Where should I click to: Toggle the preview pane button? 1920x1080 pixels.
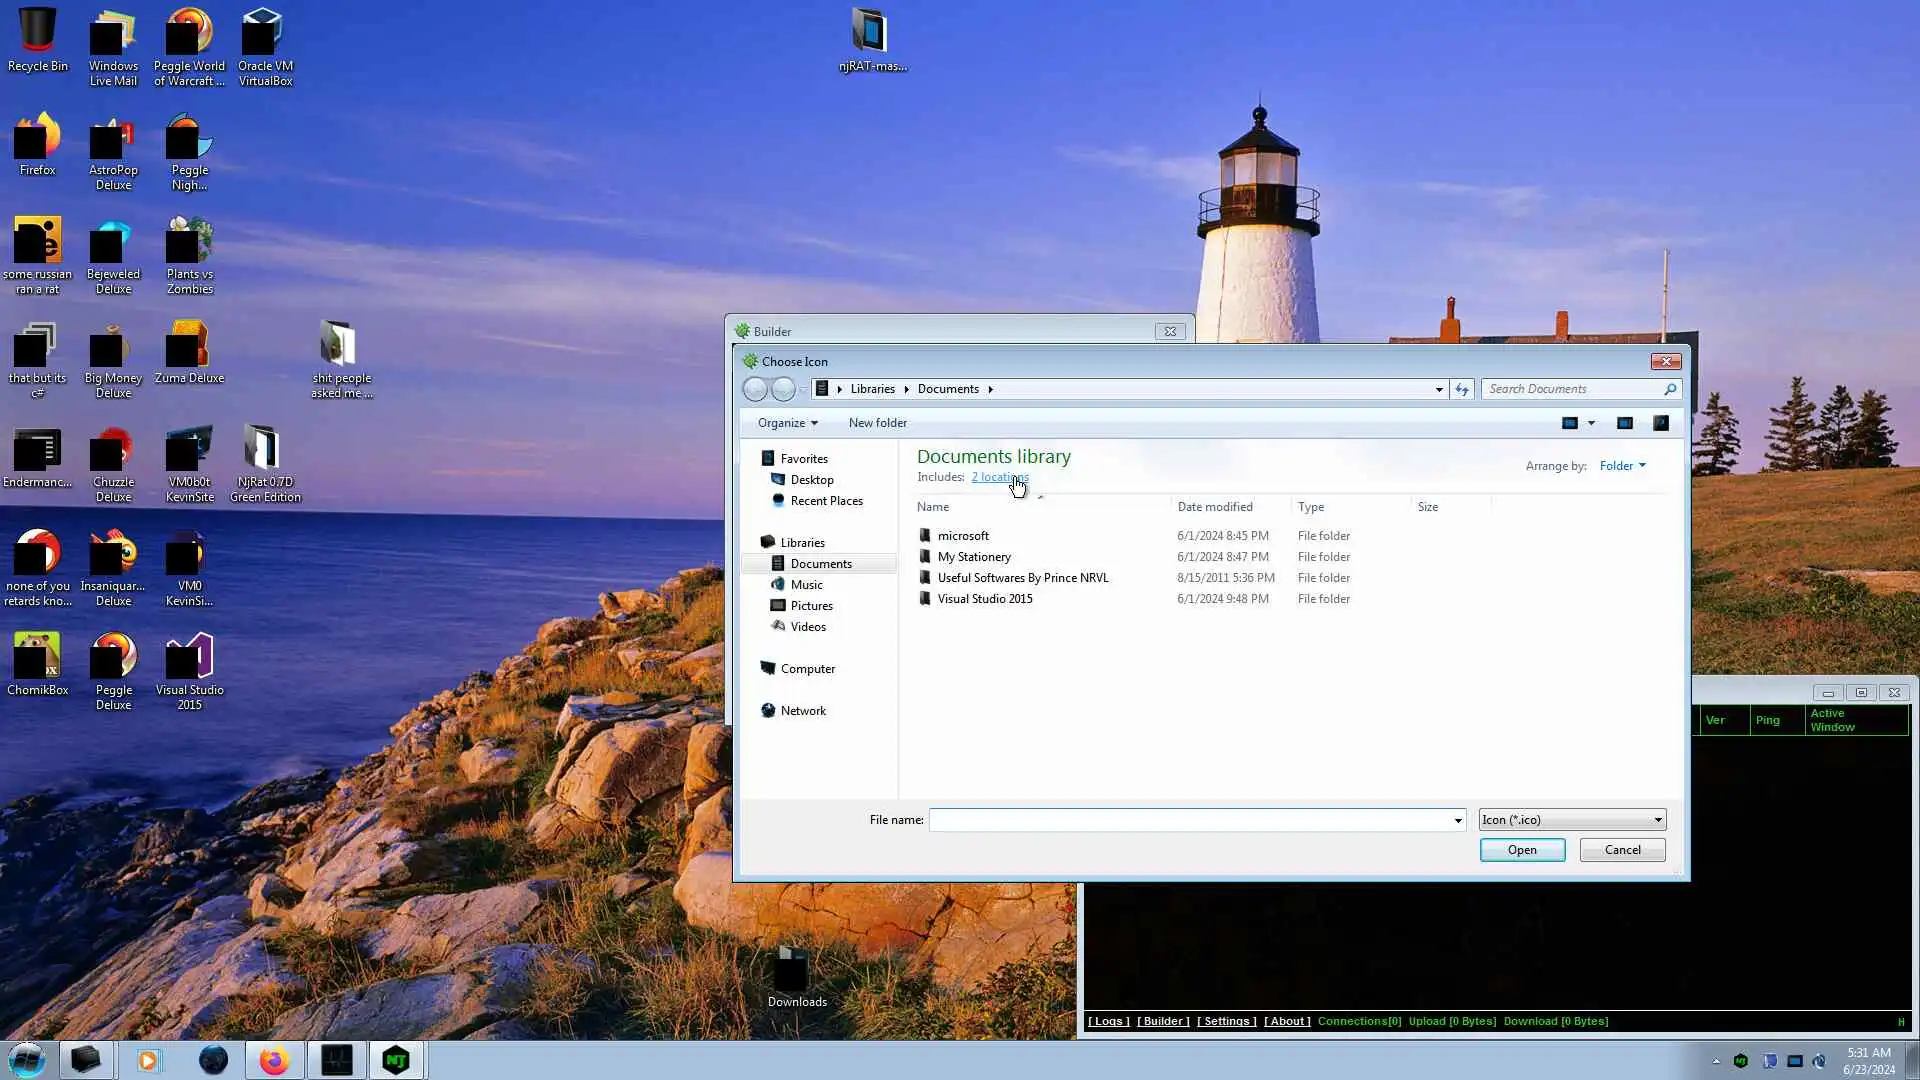[x=1625, y=423]
